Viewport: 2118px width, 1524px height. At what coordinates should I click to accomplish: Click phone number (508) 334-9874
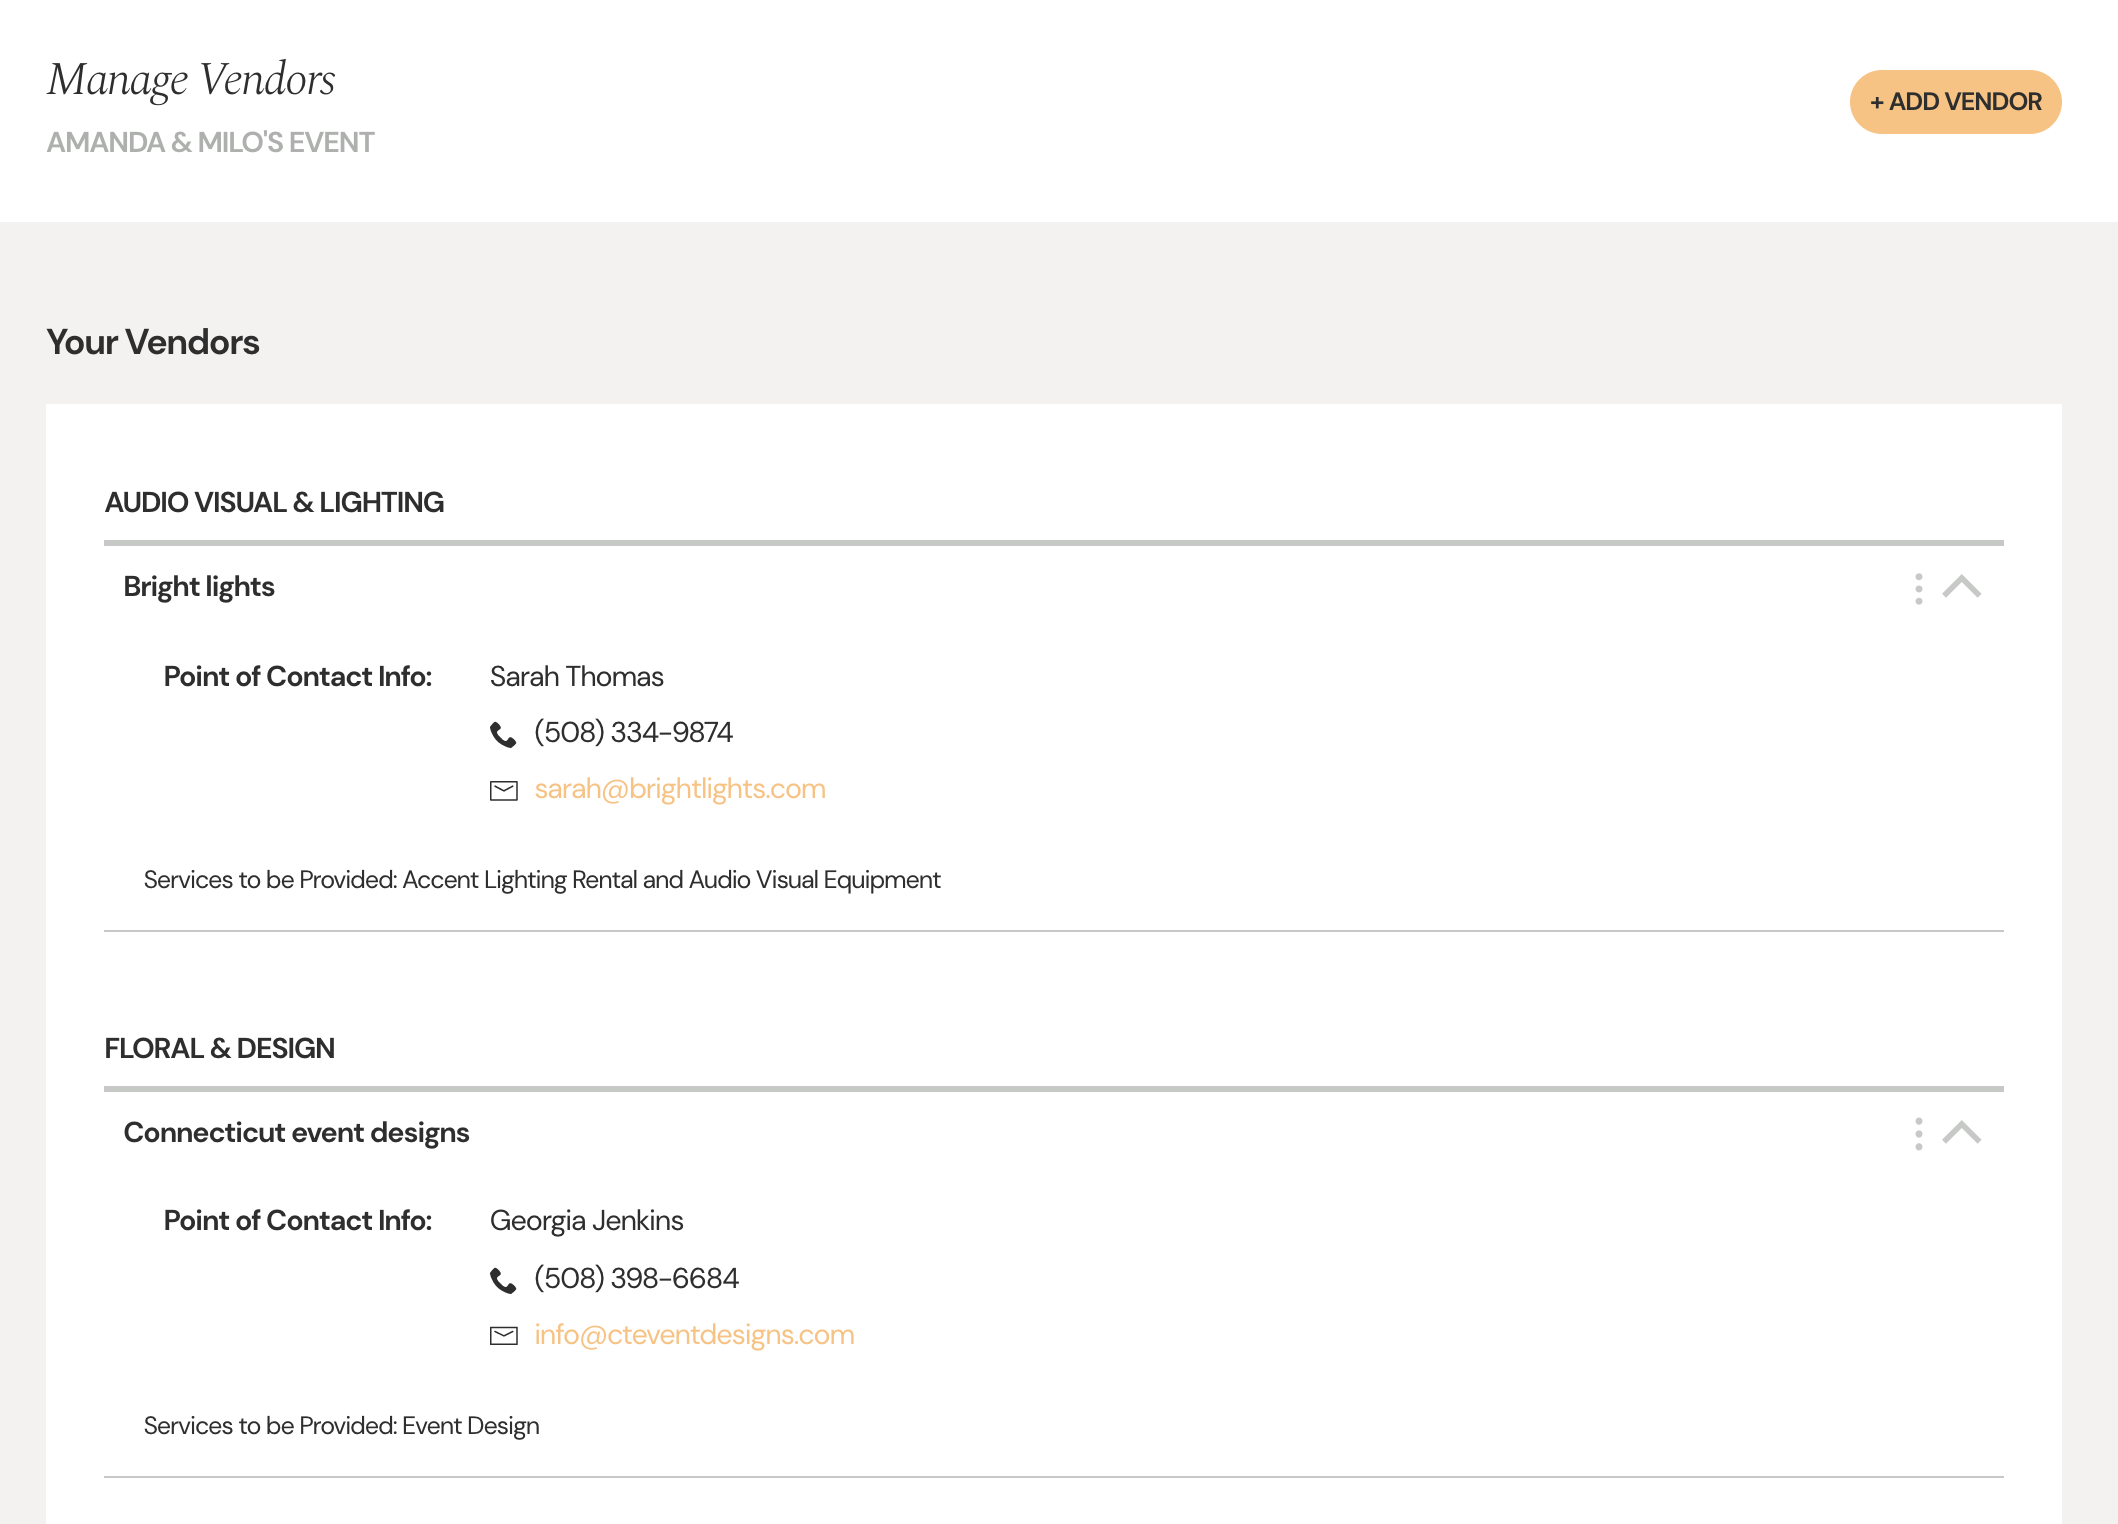point(633,733)
